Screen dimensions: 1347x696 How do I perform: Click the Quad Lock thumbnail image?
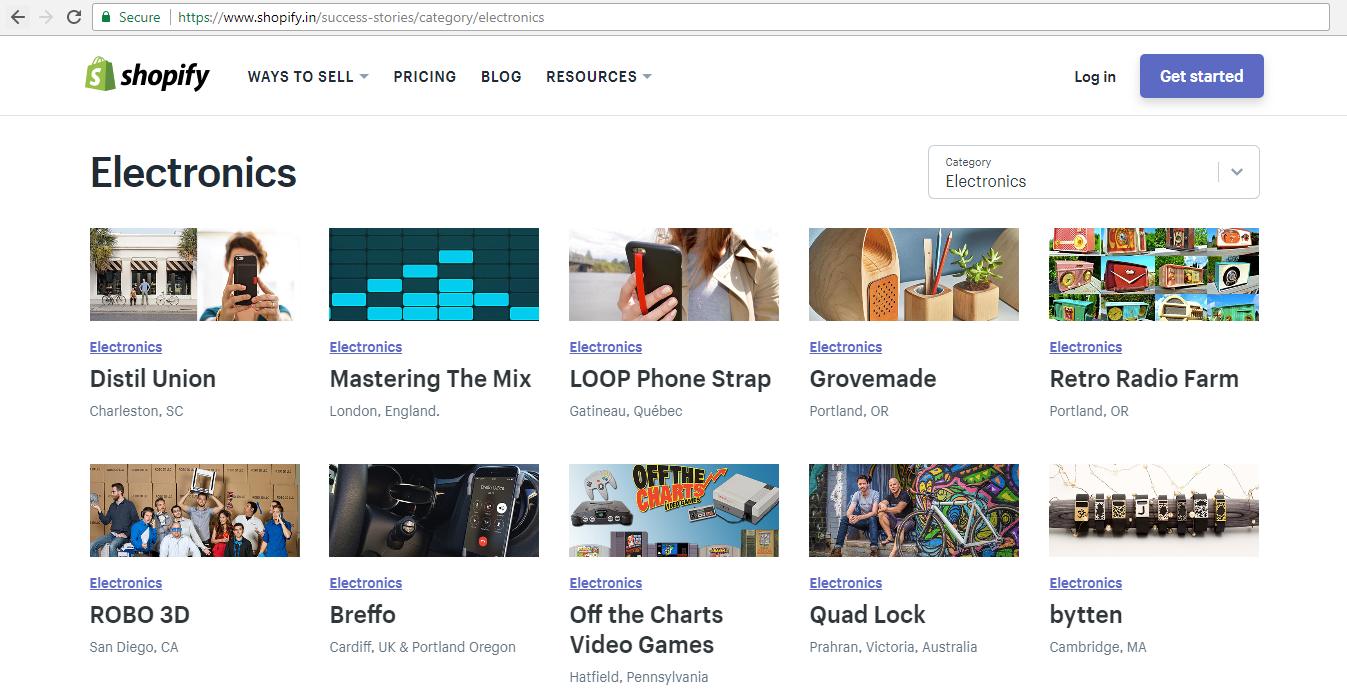[914, 510]
